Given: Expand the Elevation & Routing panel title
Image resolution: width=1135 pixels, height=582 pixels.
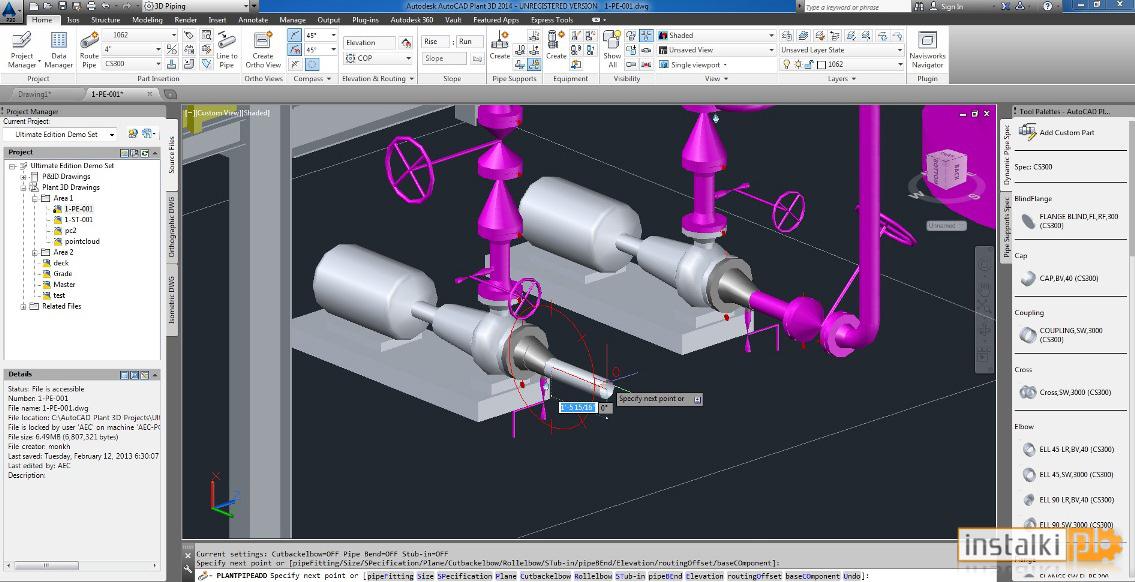Looking at the screenshot, I should [x=377, y=79].
